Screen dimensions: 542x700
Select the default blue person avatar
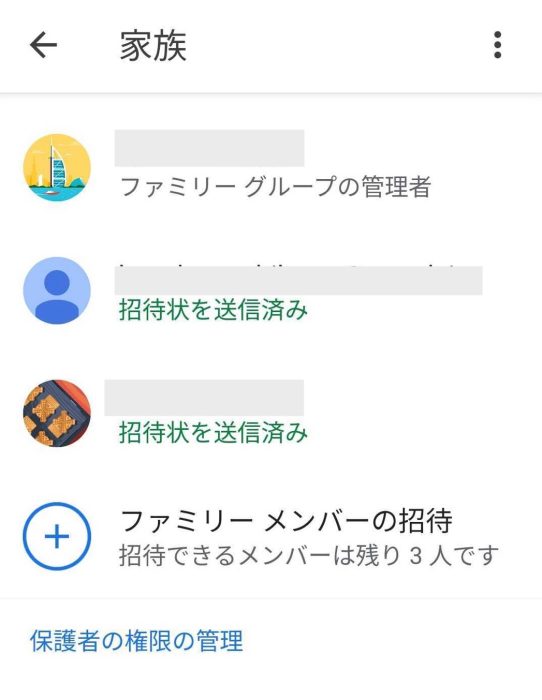pos(57,290)
